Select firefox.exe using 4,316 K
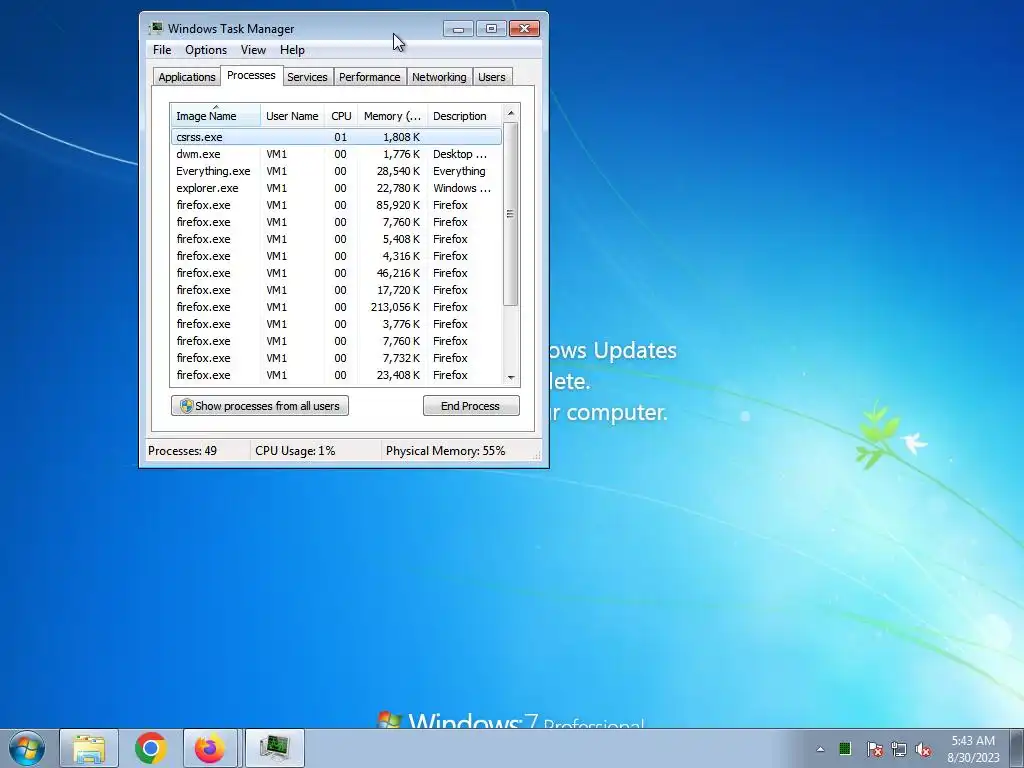1024x768 pixels. coord(336,256)
